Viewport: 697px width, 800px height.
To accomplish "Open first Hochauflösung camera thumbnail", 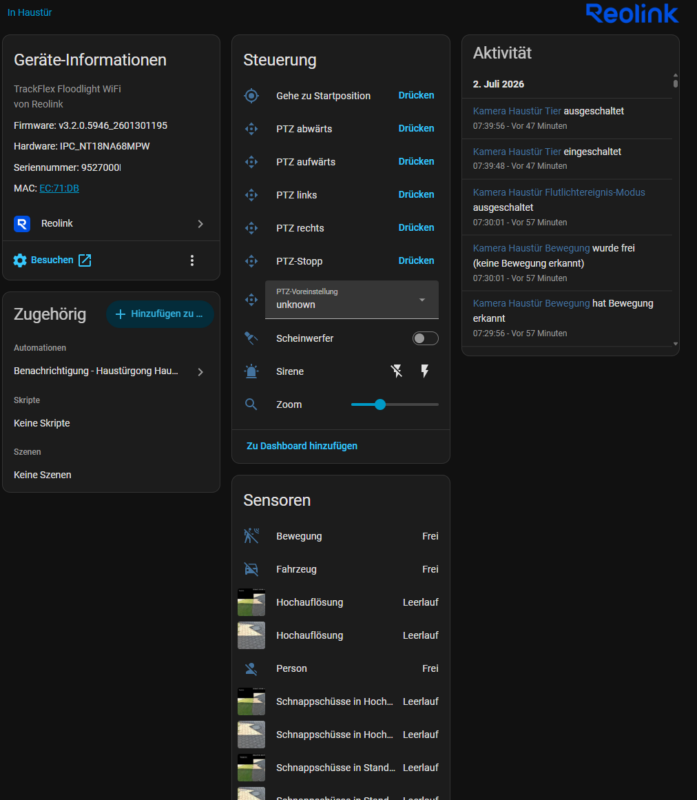I will [x=251, y=602].
